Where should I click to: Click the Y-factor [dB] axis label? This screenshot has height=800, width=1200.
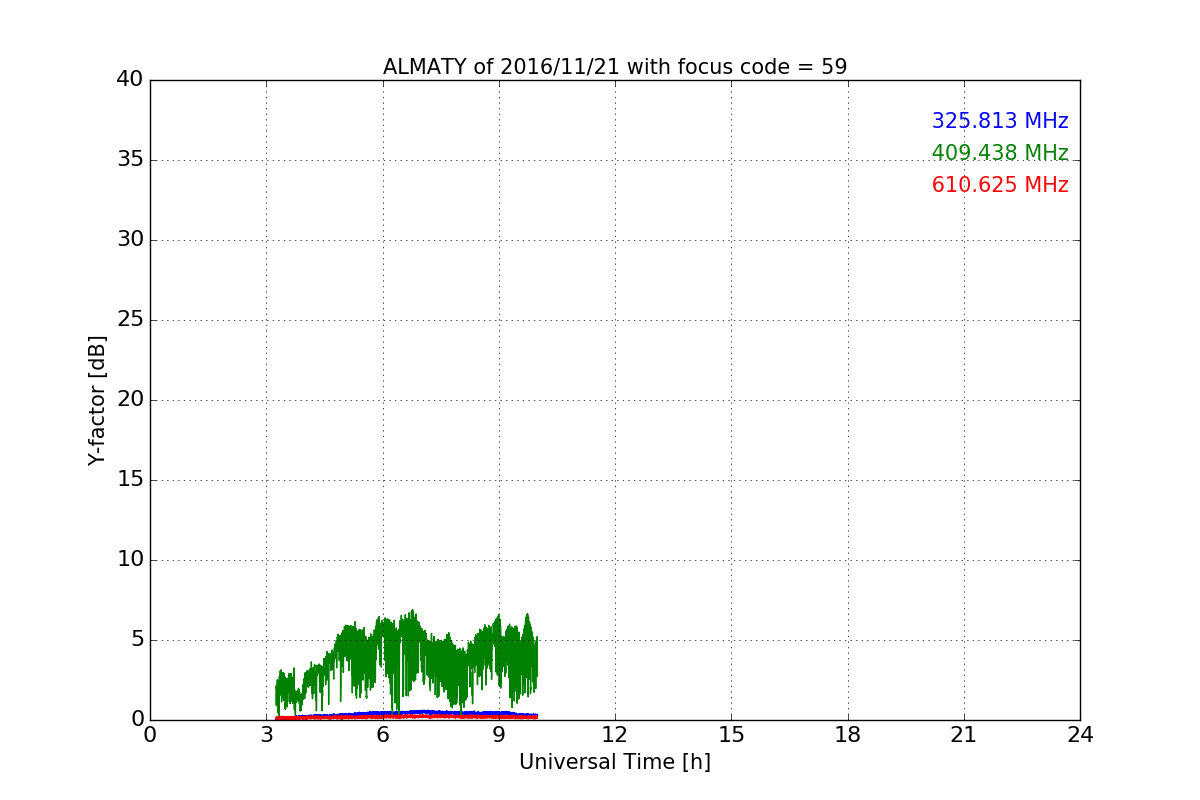pyautogui.click(x=97, y=400)
